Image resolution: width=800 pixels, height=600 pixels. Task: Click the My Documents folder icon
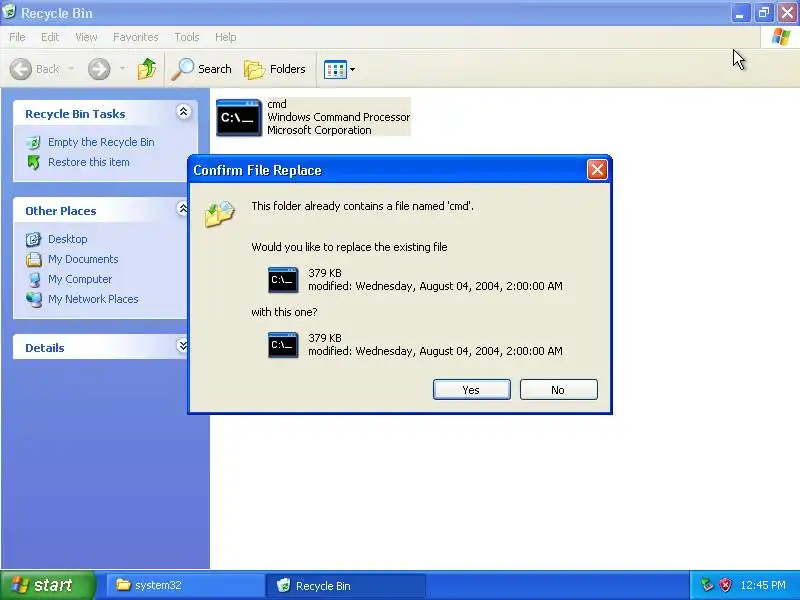coord(33,259)
